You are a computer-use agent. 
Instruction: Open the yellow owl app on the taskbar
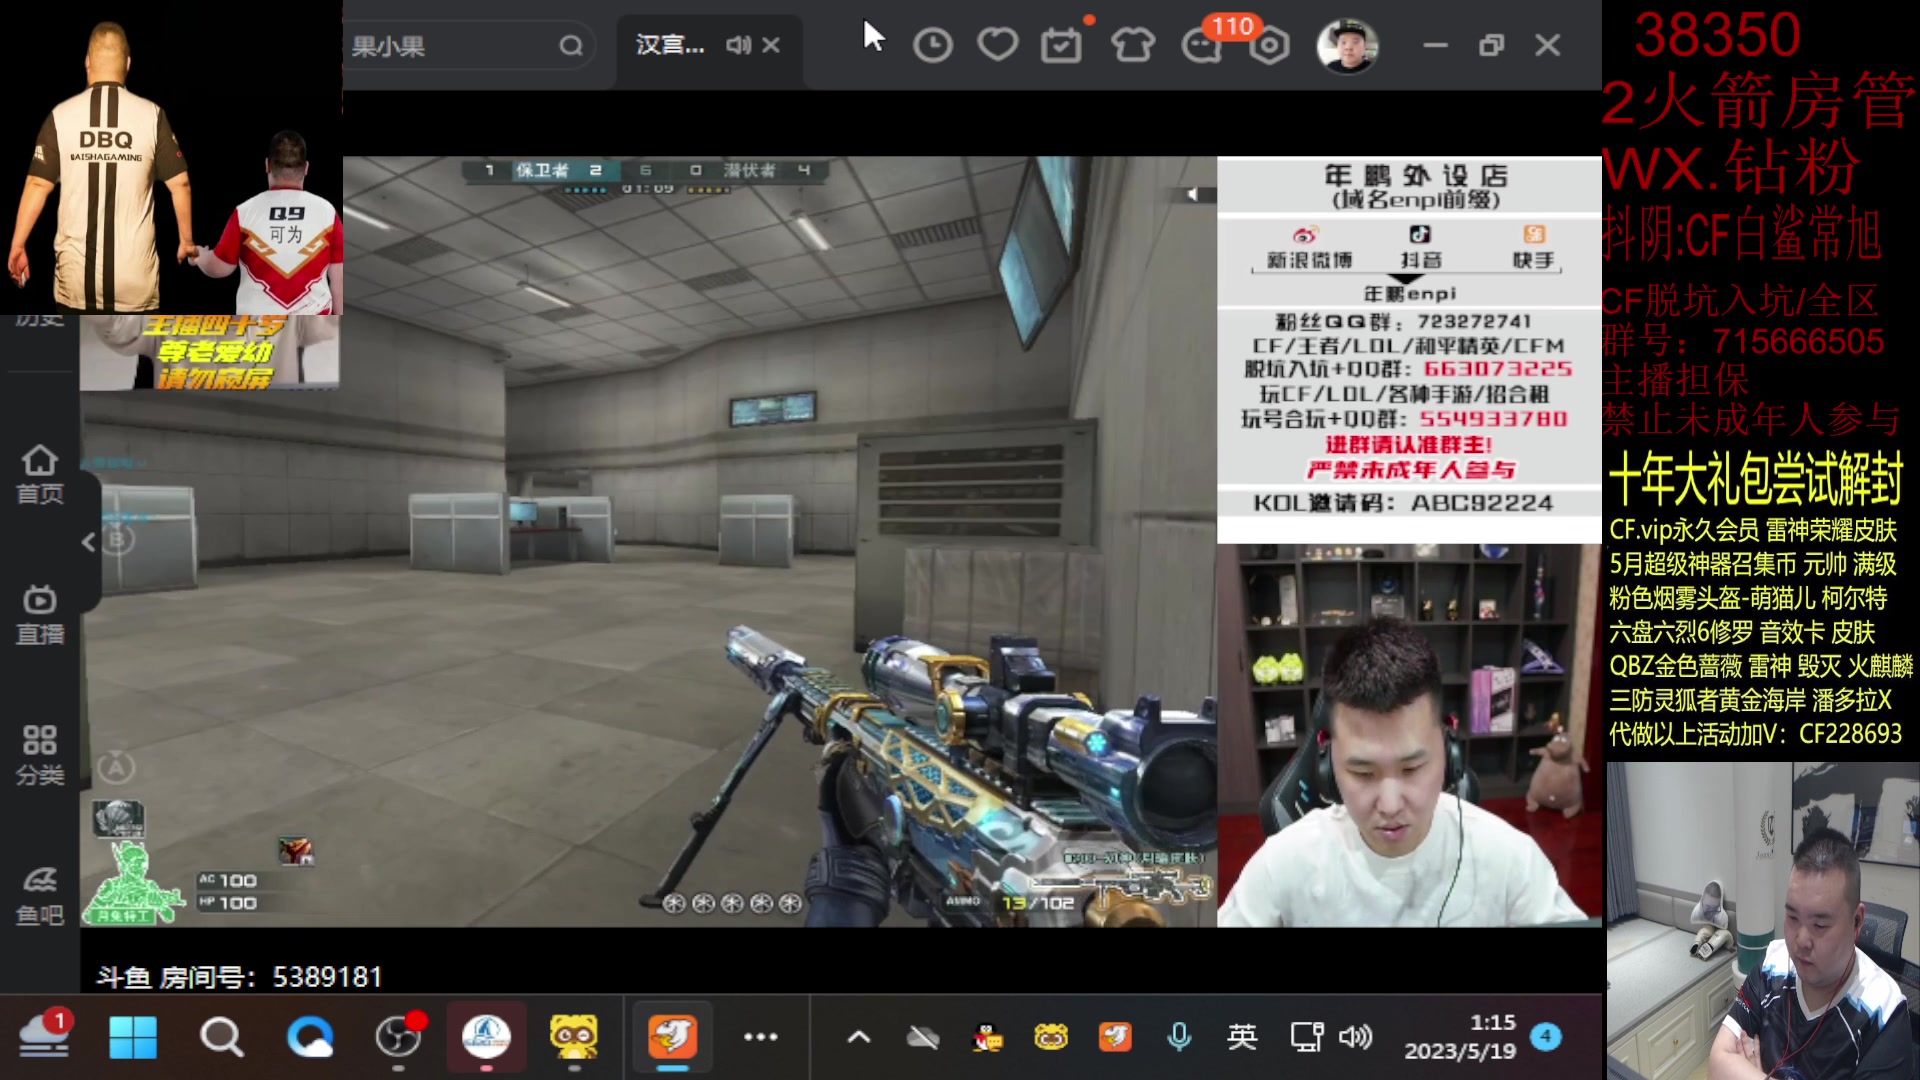pos(574,1037)
